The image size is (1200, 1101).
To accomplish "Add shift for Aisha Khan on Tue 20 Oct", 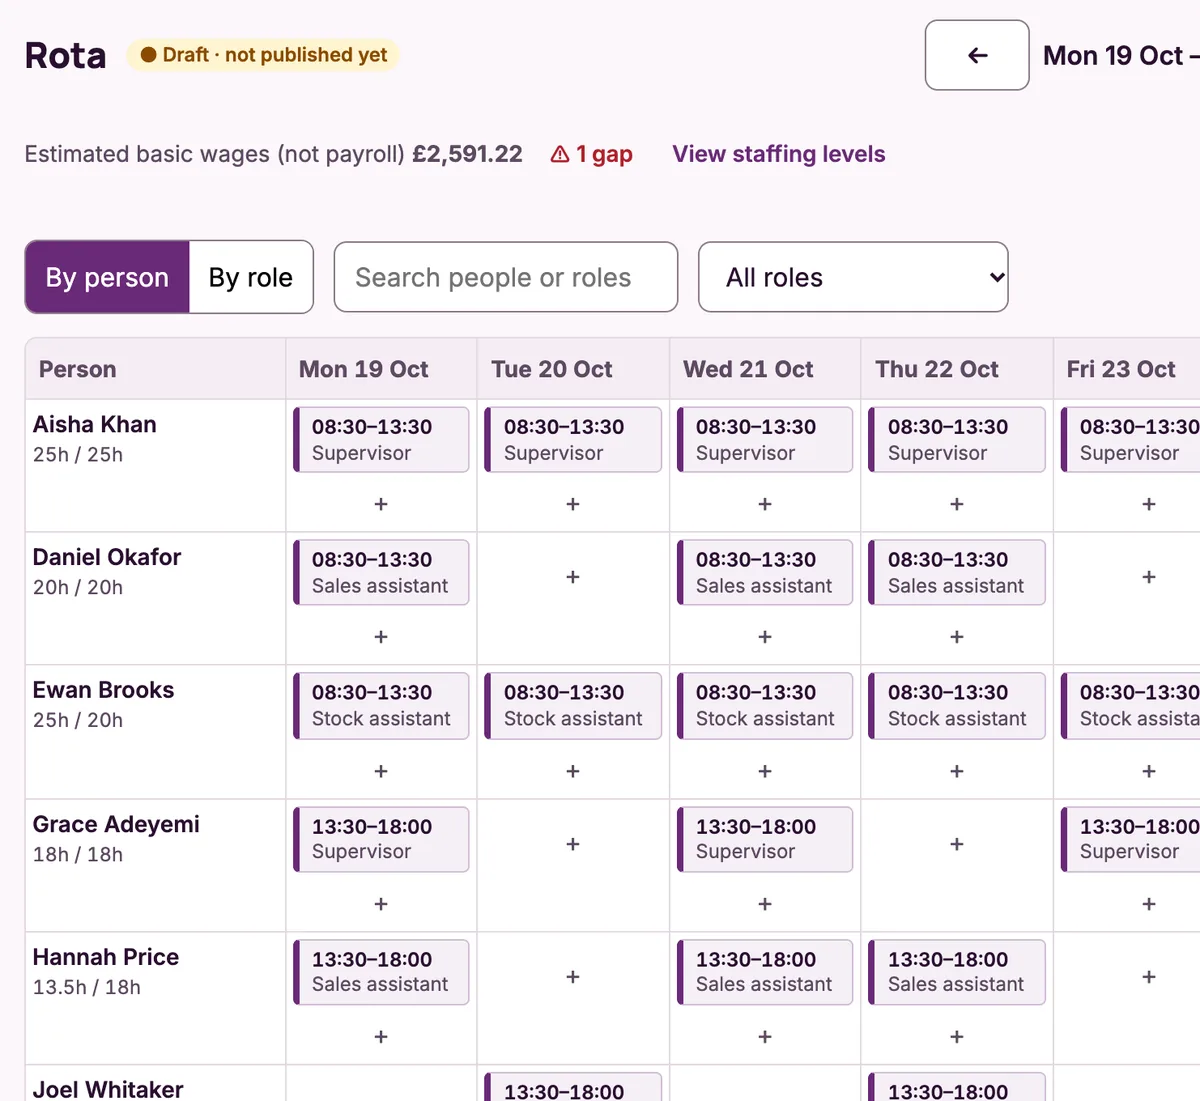I will pos(573,504).
